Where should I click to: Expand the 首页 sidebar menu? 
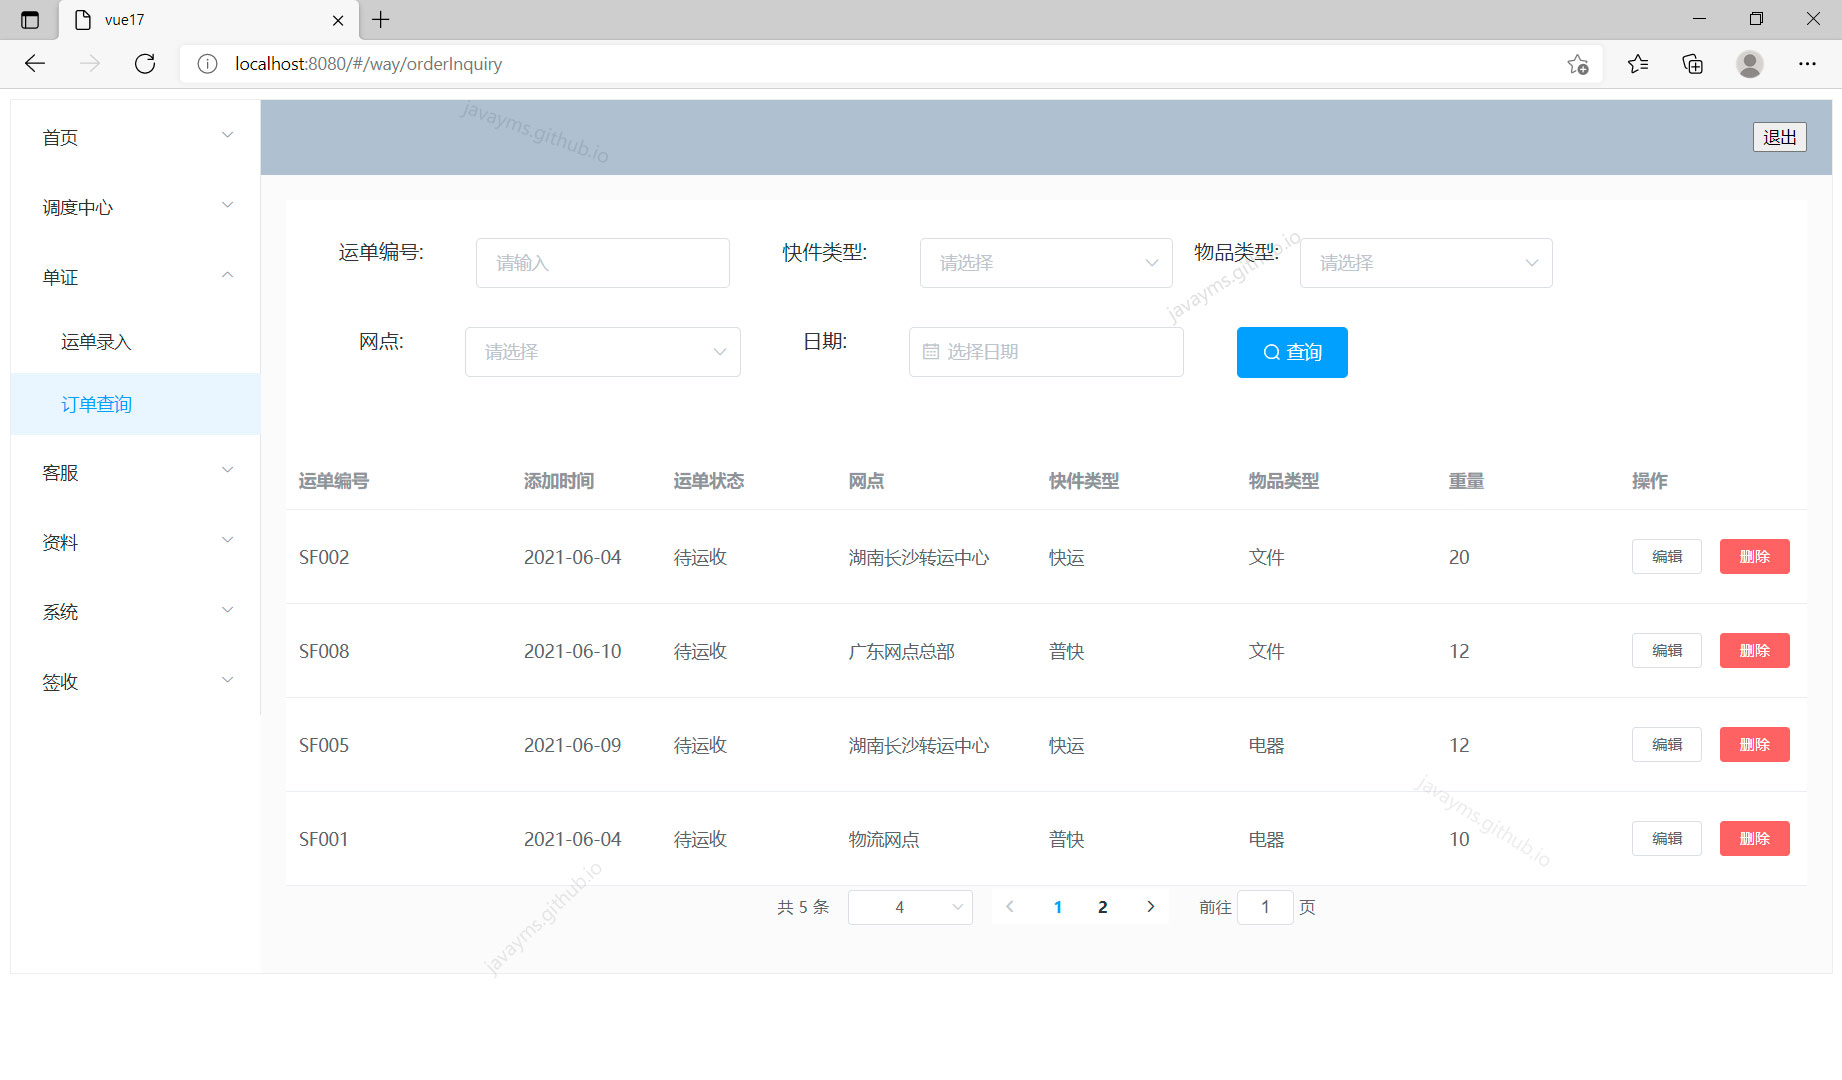(x=135, y=137)
